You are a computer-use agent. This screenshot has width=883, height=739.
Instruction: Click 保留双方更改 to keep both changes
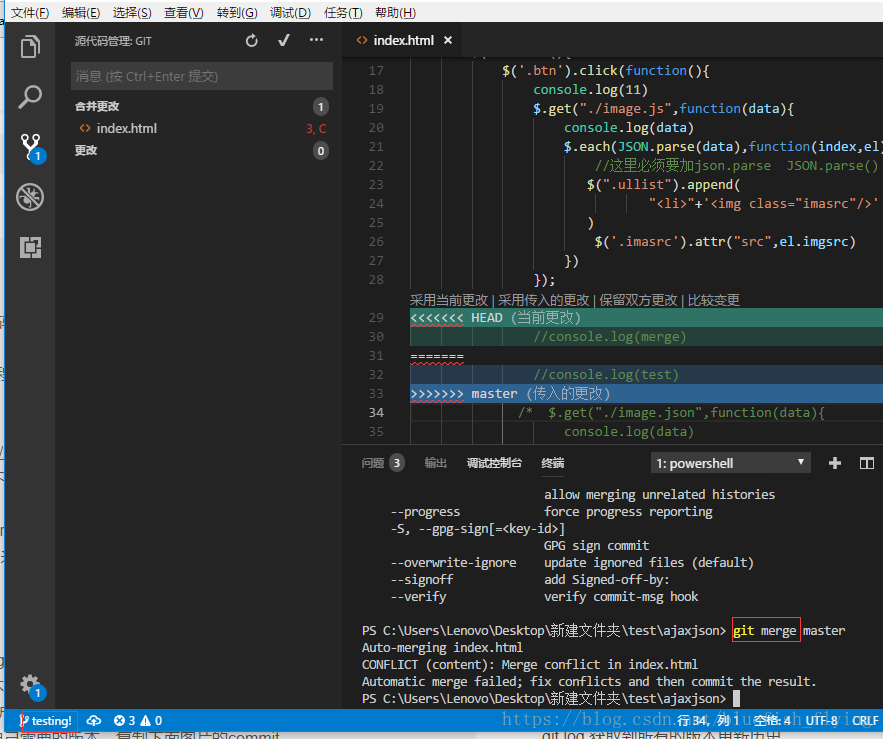[638, 300]
